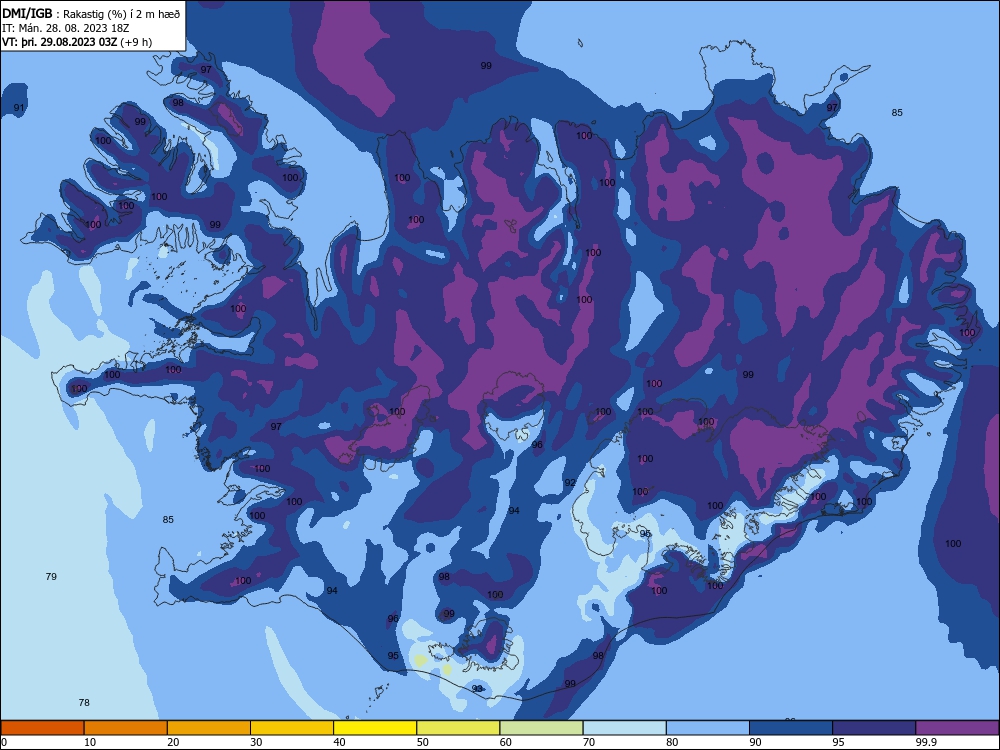
Task: Click the legend scale label 99.9
Action: pyautogui.click(x=925, y=742)
